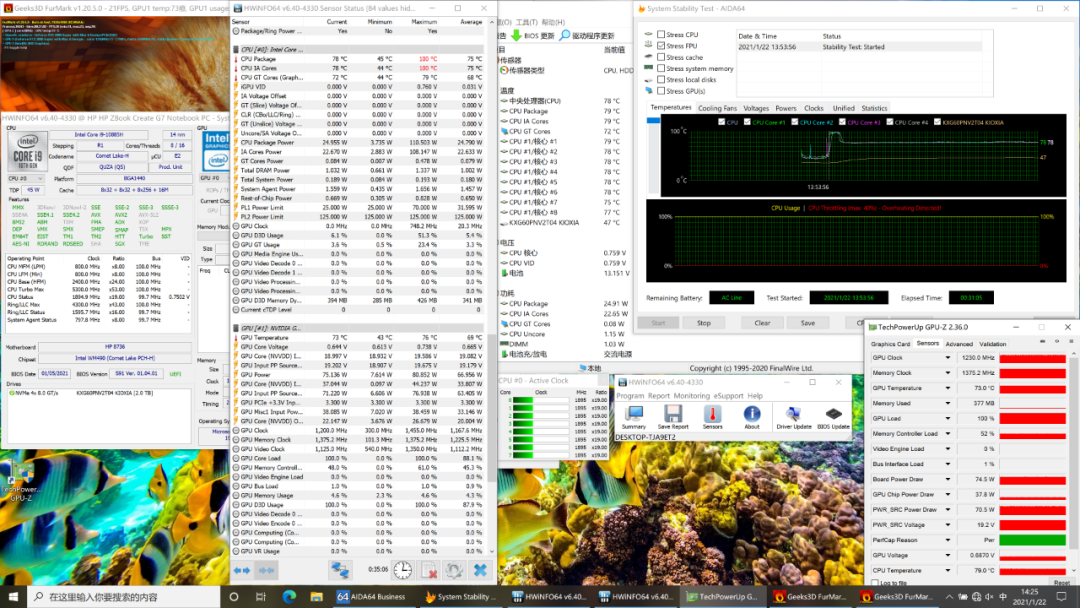
Task: Switch to the Cooling Fans tab
Action: pyautogui.click(x=717, y=108)
